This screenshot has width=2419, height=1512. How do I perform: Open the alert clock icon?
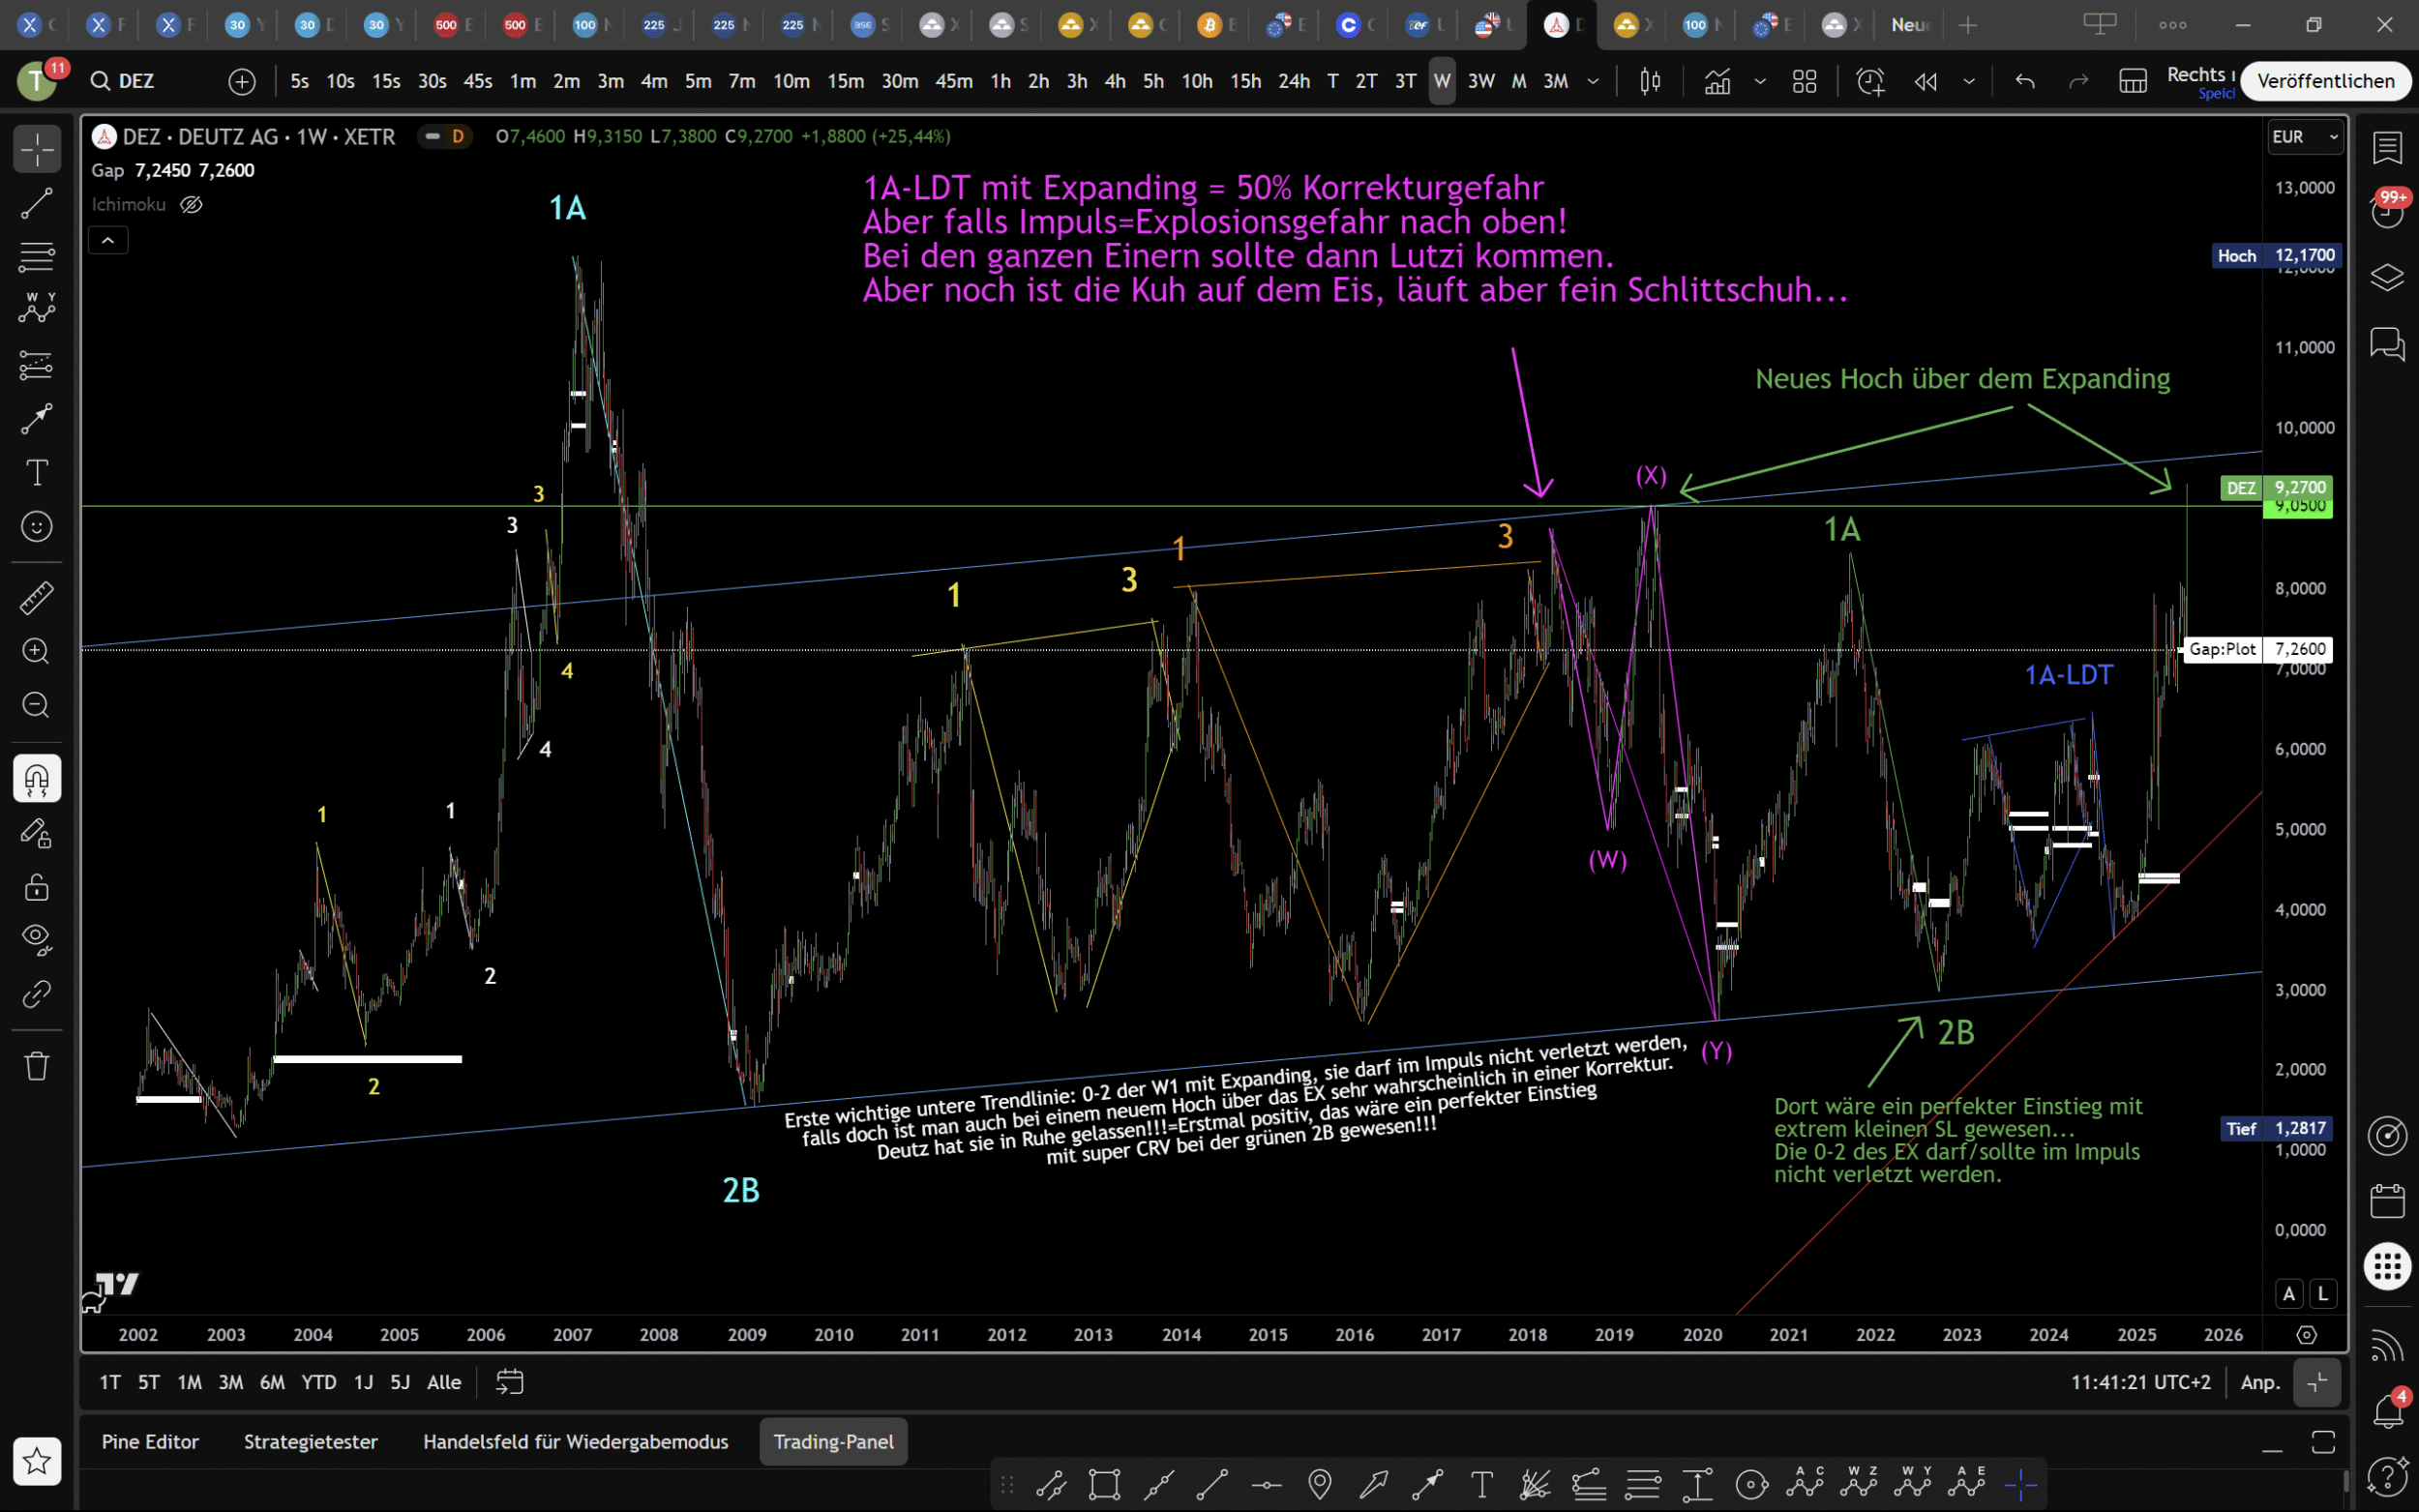click(1870, 81)
